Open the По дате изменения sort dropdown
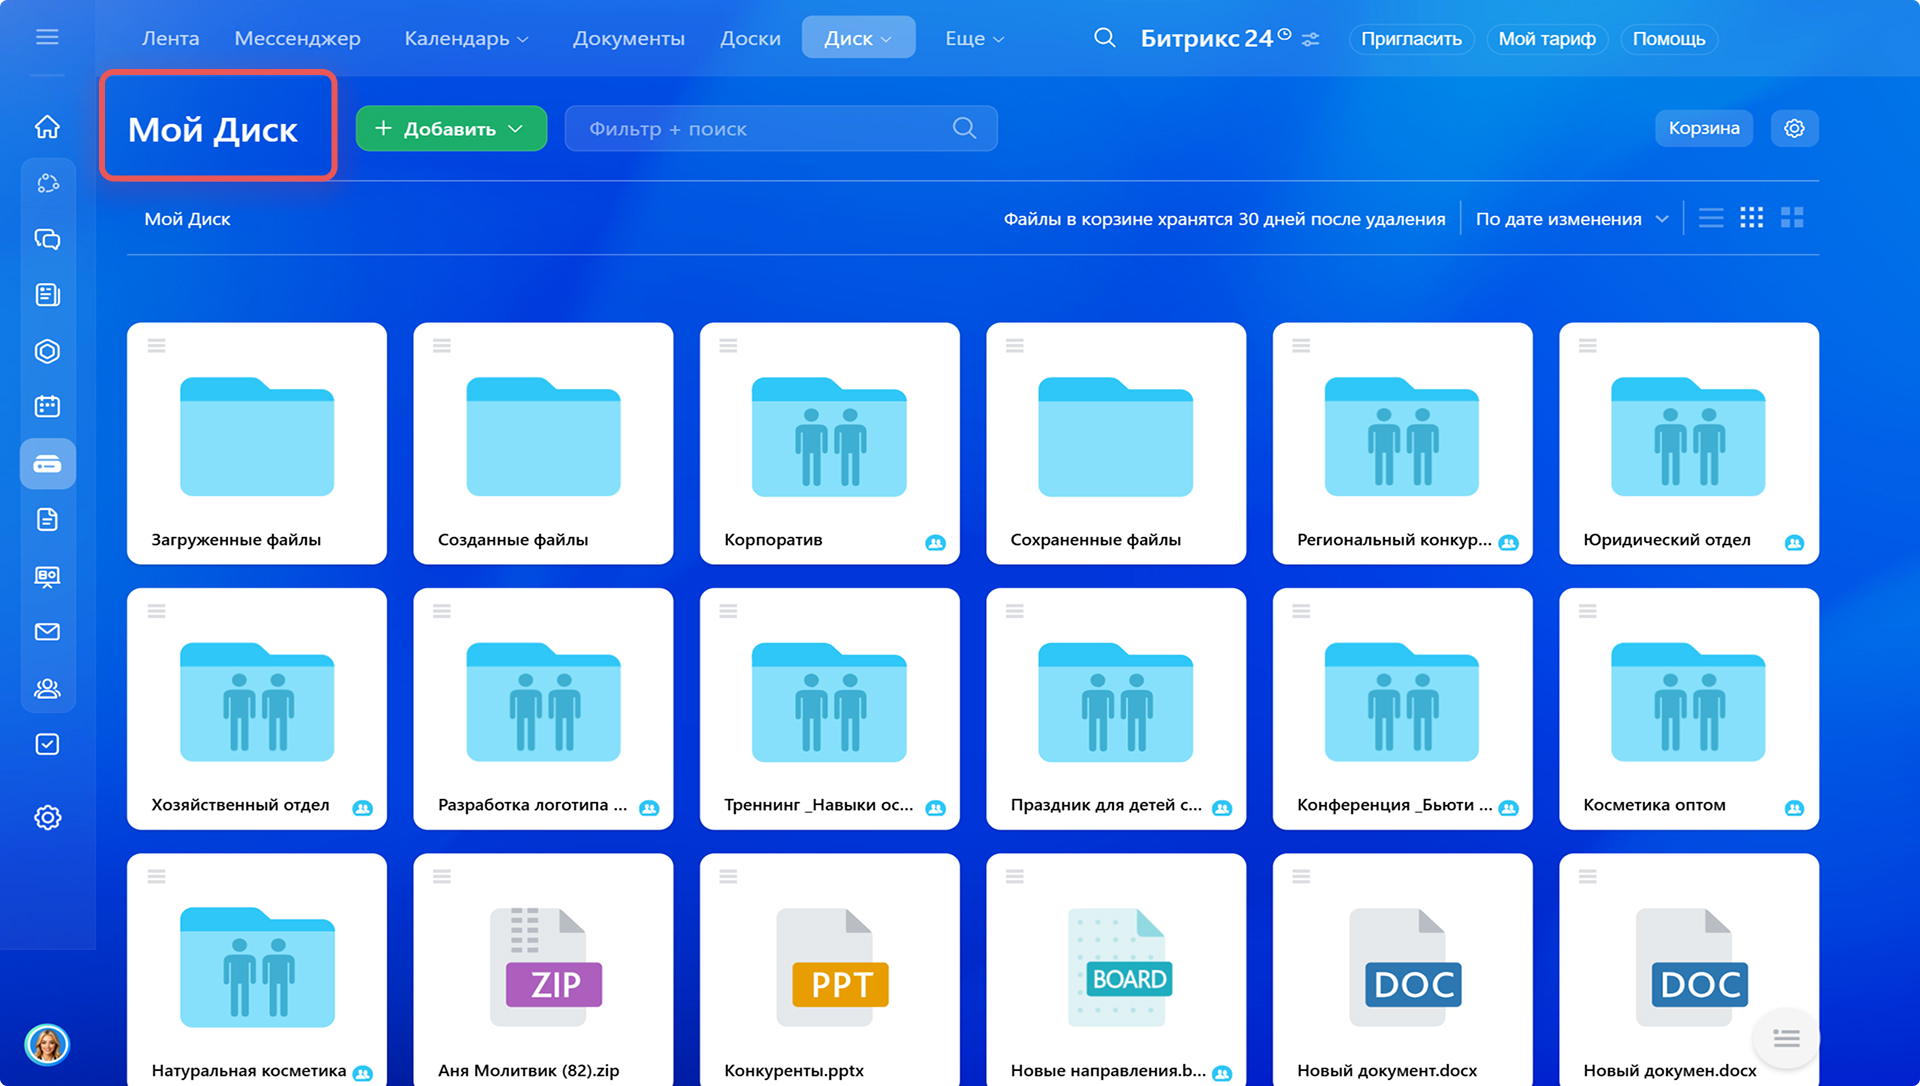The width and height of the screenshot is (1920, 1086). click(1571, 219)
